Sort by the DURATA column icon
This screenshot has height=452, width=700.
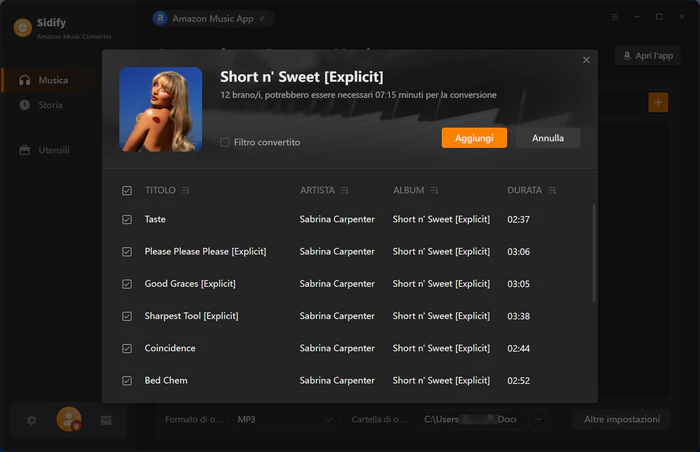pos(552,191)
